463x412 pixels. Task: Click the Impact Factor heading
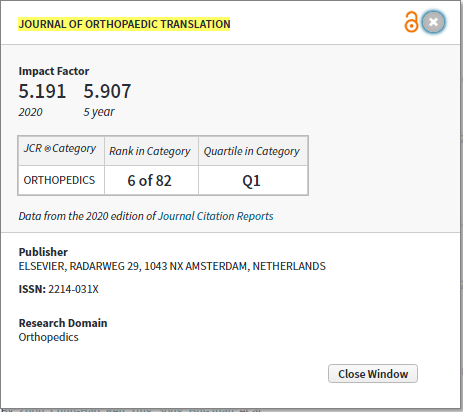click(54, 71)
